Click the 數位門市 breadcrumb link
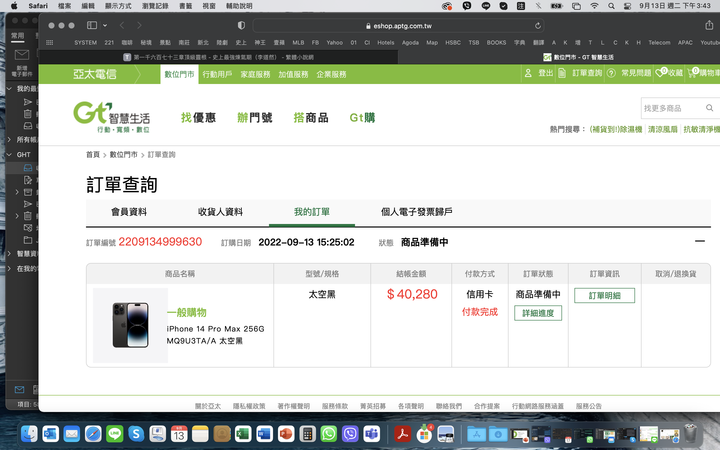The image size is (720, 450). pyautogui.click(x=124, y=155)
